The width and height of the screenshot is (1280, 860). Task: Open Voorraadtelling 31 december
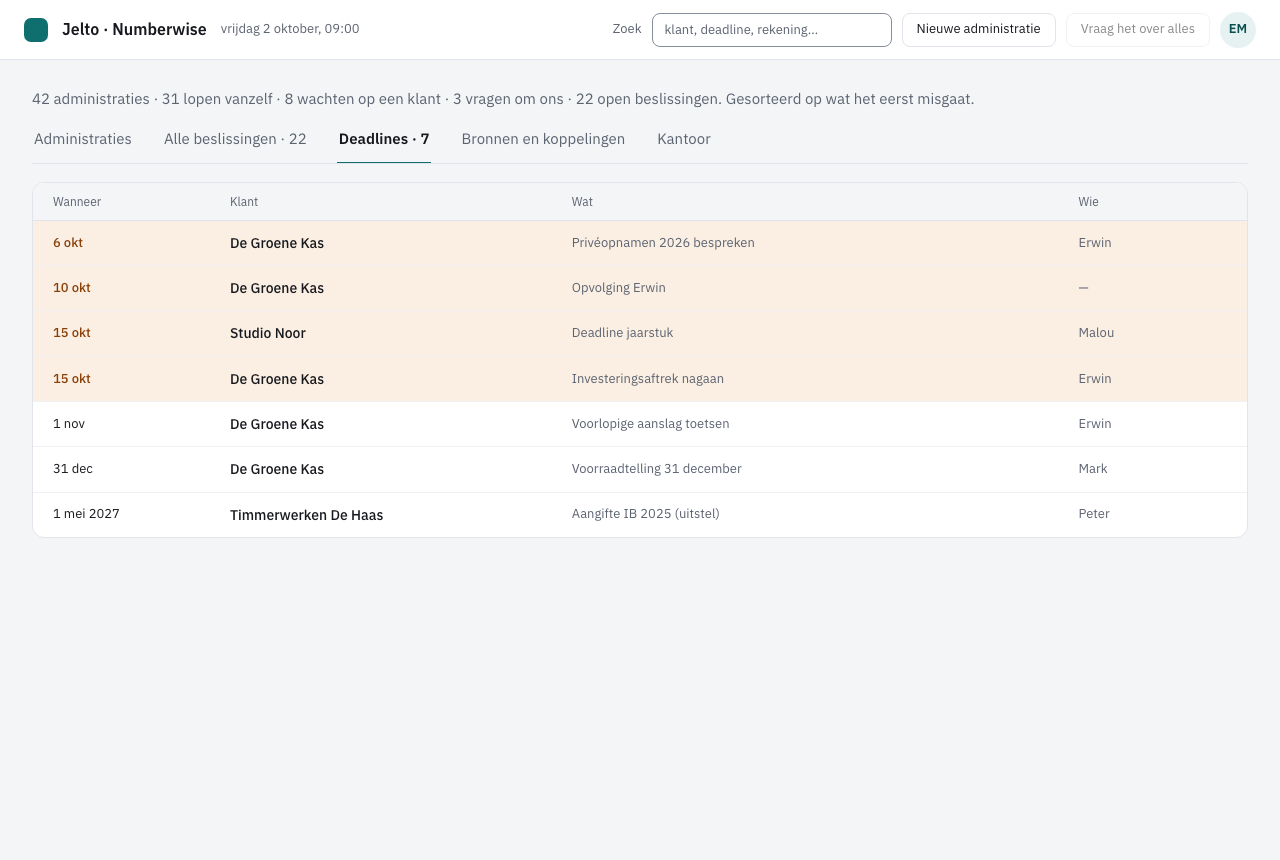pos(657,469)
